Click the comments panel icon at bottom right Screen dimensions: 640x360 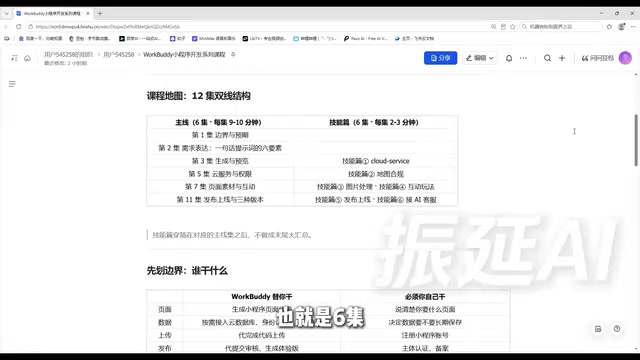[x=598, y=329]
